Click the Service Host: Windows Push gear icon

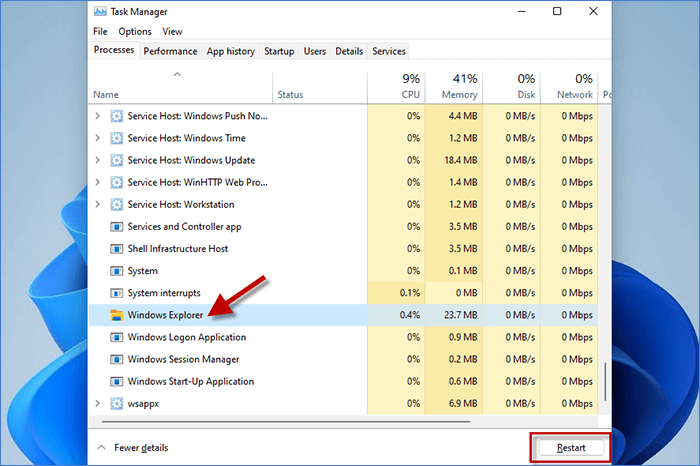click(117, 116)
